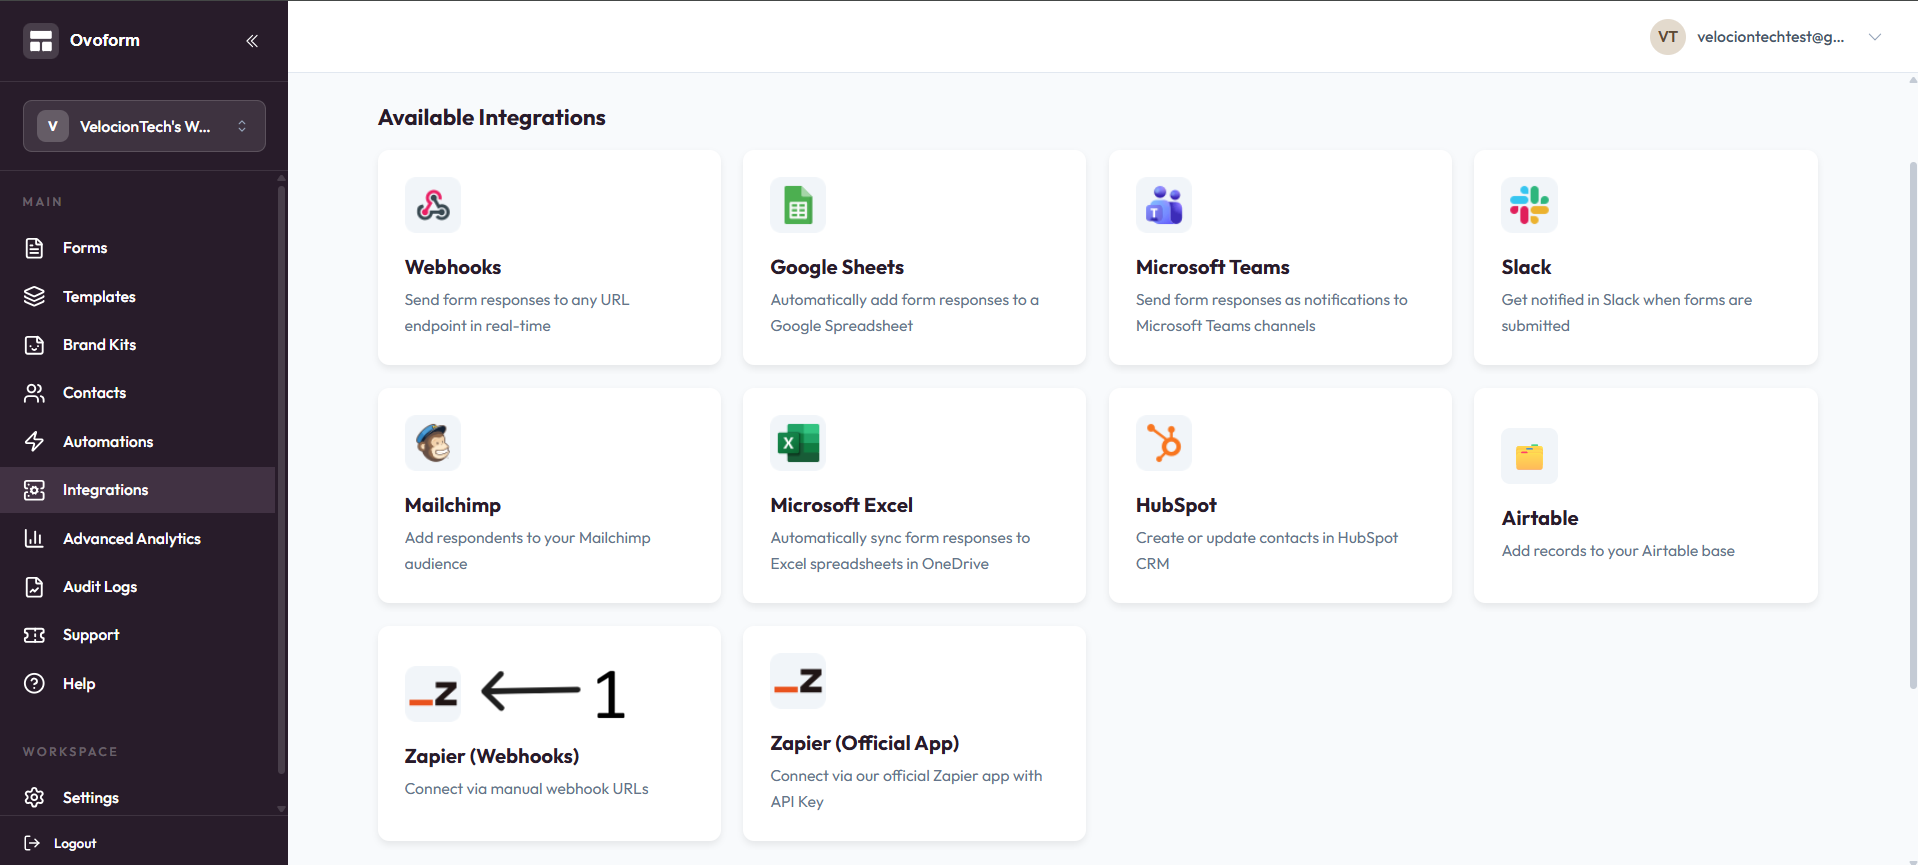1918x865 pixels.
Task: Click 'Add records to your Airtable base' text
Action: [x=1618, y=551]
